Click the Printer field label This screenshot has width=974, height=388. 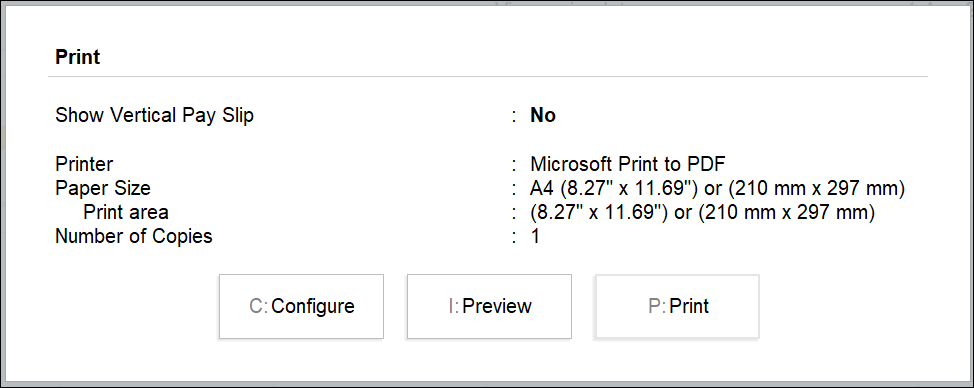84,165
